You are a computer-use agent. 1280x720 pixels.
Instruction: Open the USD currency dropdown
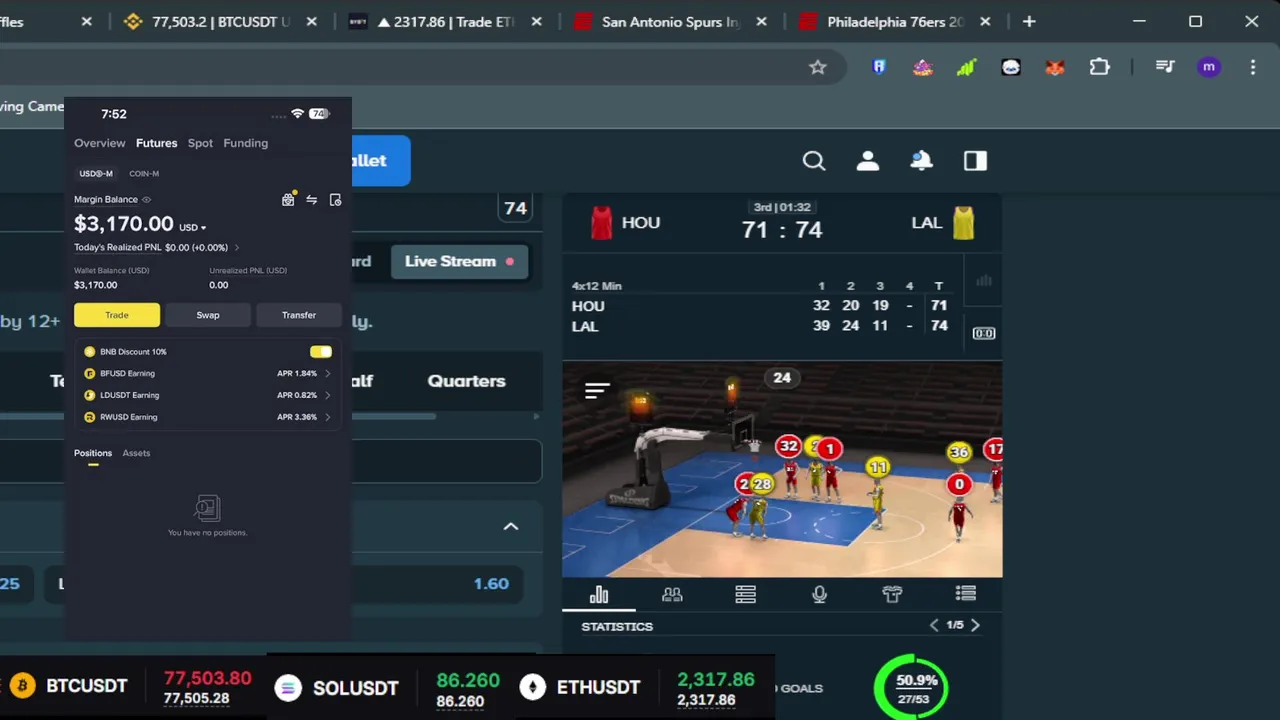coord(192,228)
